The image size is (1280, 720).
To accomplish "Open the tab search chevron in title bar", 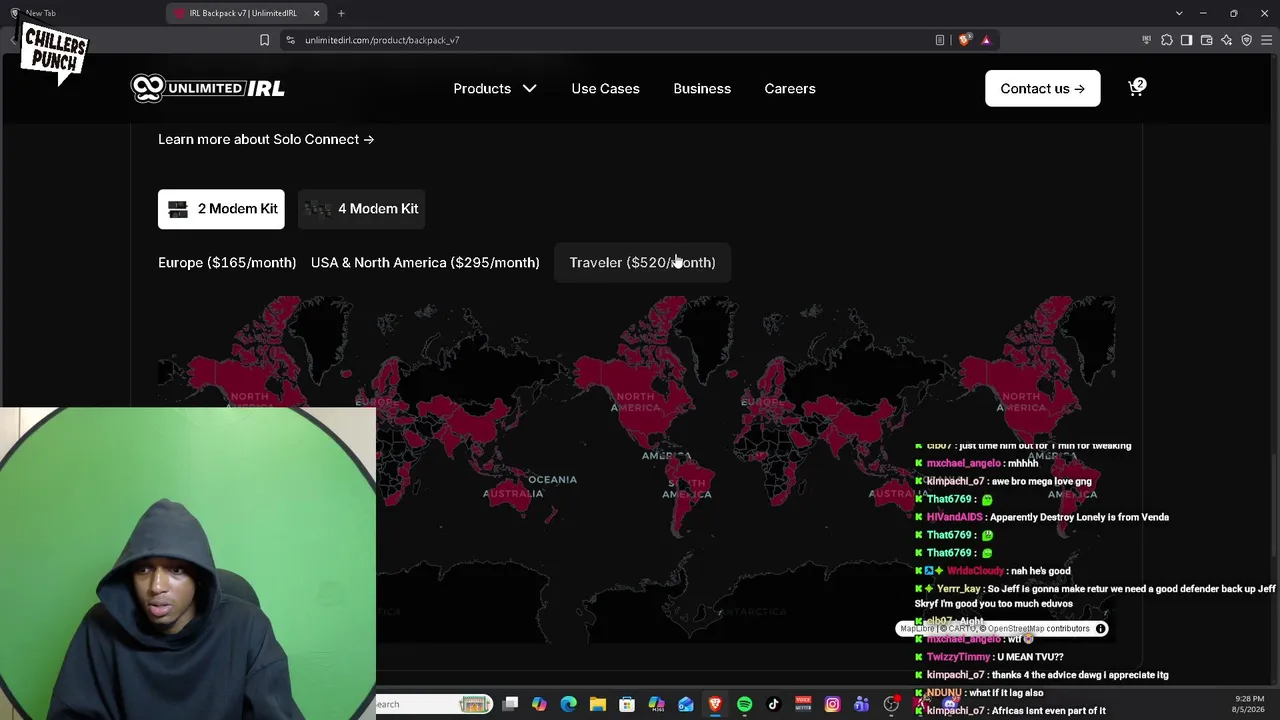I will tap(1179, 13).
